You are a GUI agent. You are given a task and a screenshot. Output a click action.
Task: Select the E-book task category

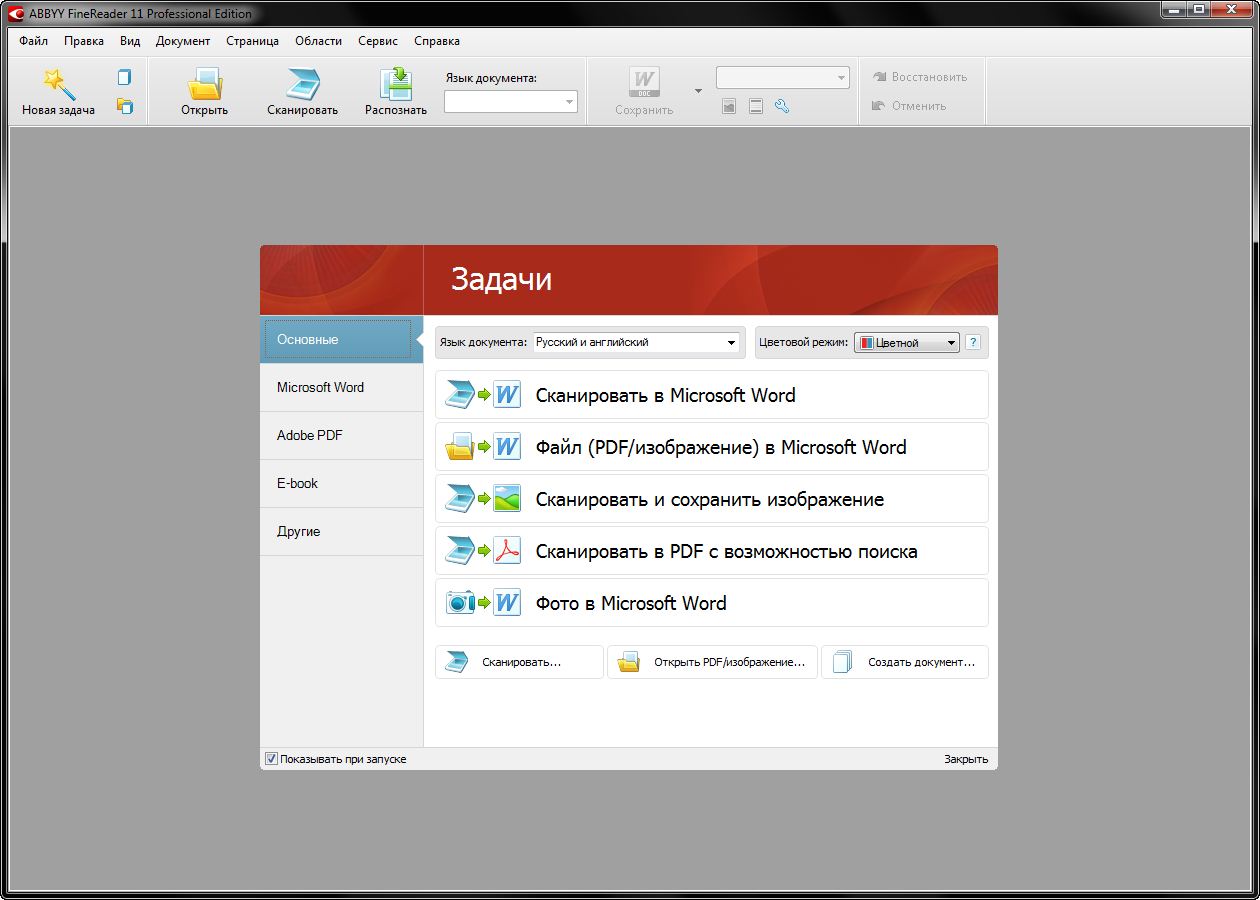pyautogui.click(x=298, y=484)
